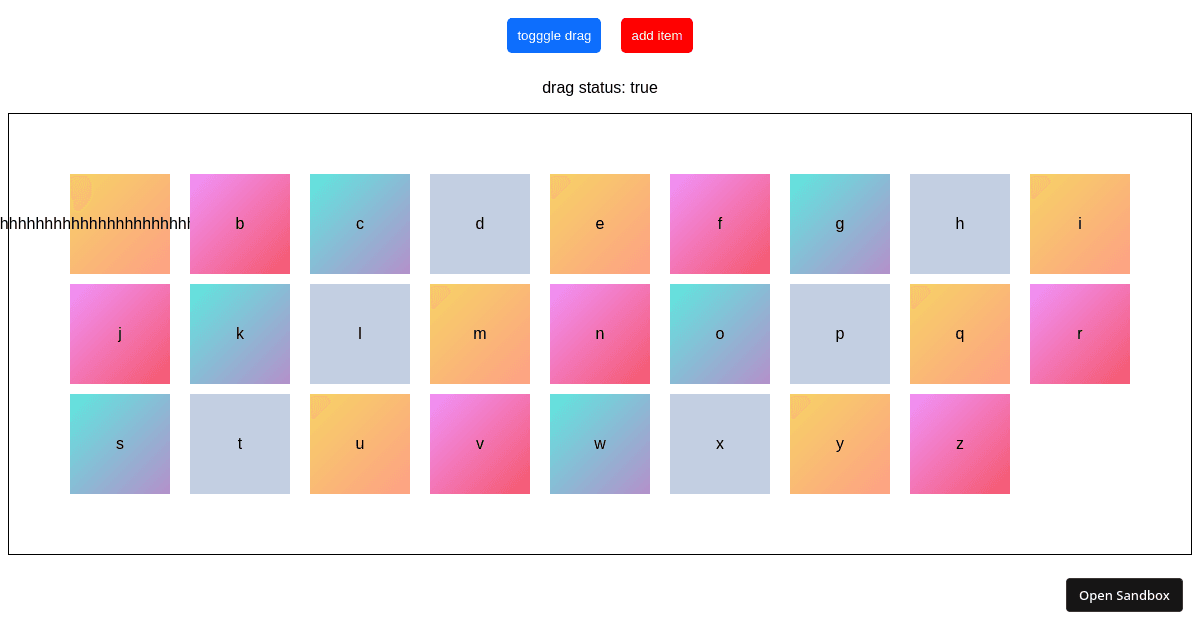This screenshot has width=1200, height=630.
Task: Click the orange tile labeled u
Action: pos(360,444)
